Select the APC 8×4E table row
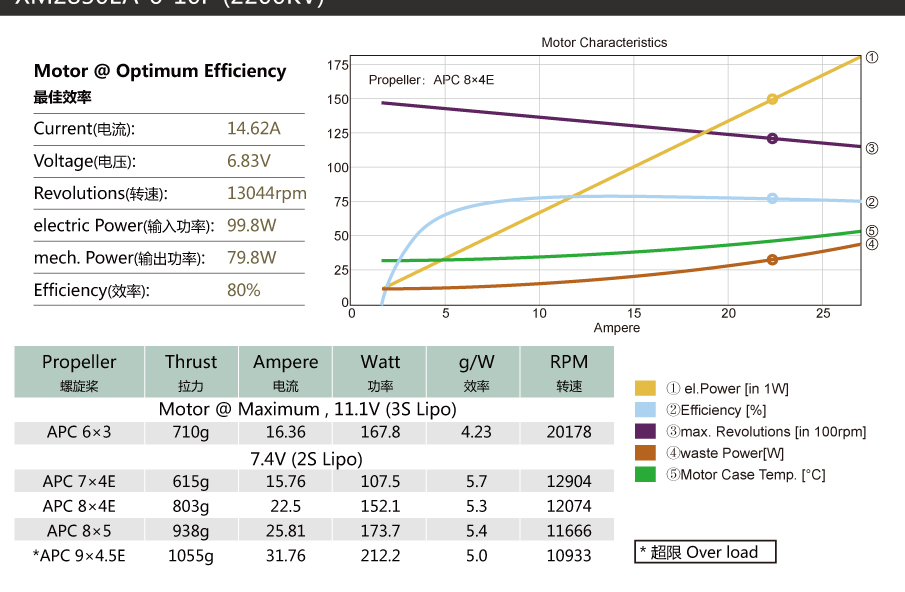Image resolution: width=905 pixels, height=592 pixels. coord(314,506)
